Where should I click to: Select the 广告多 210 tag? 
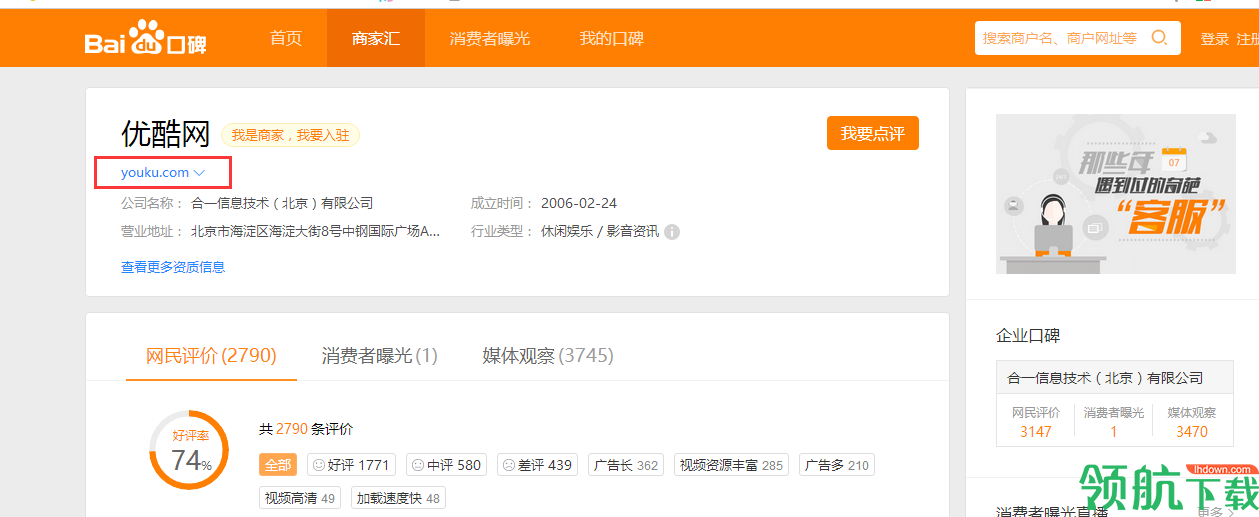[836, 465]
